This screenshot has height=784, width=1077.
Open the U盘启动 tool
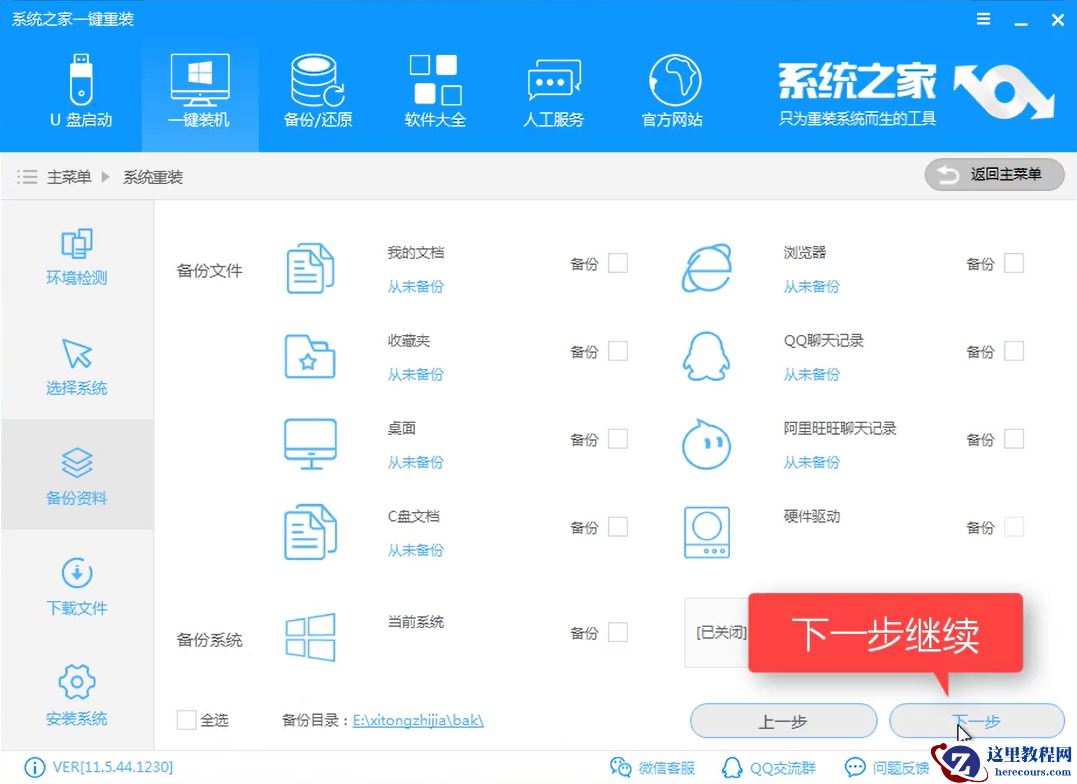coord(81,90)
